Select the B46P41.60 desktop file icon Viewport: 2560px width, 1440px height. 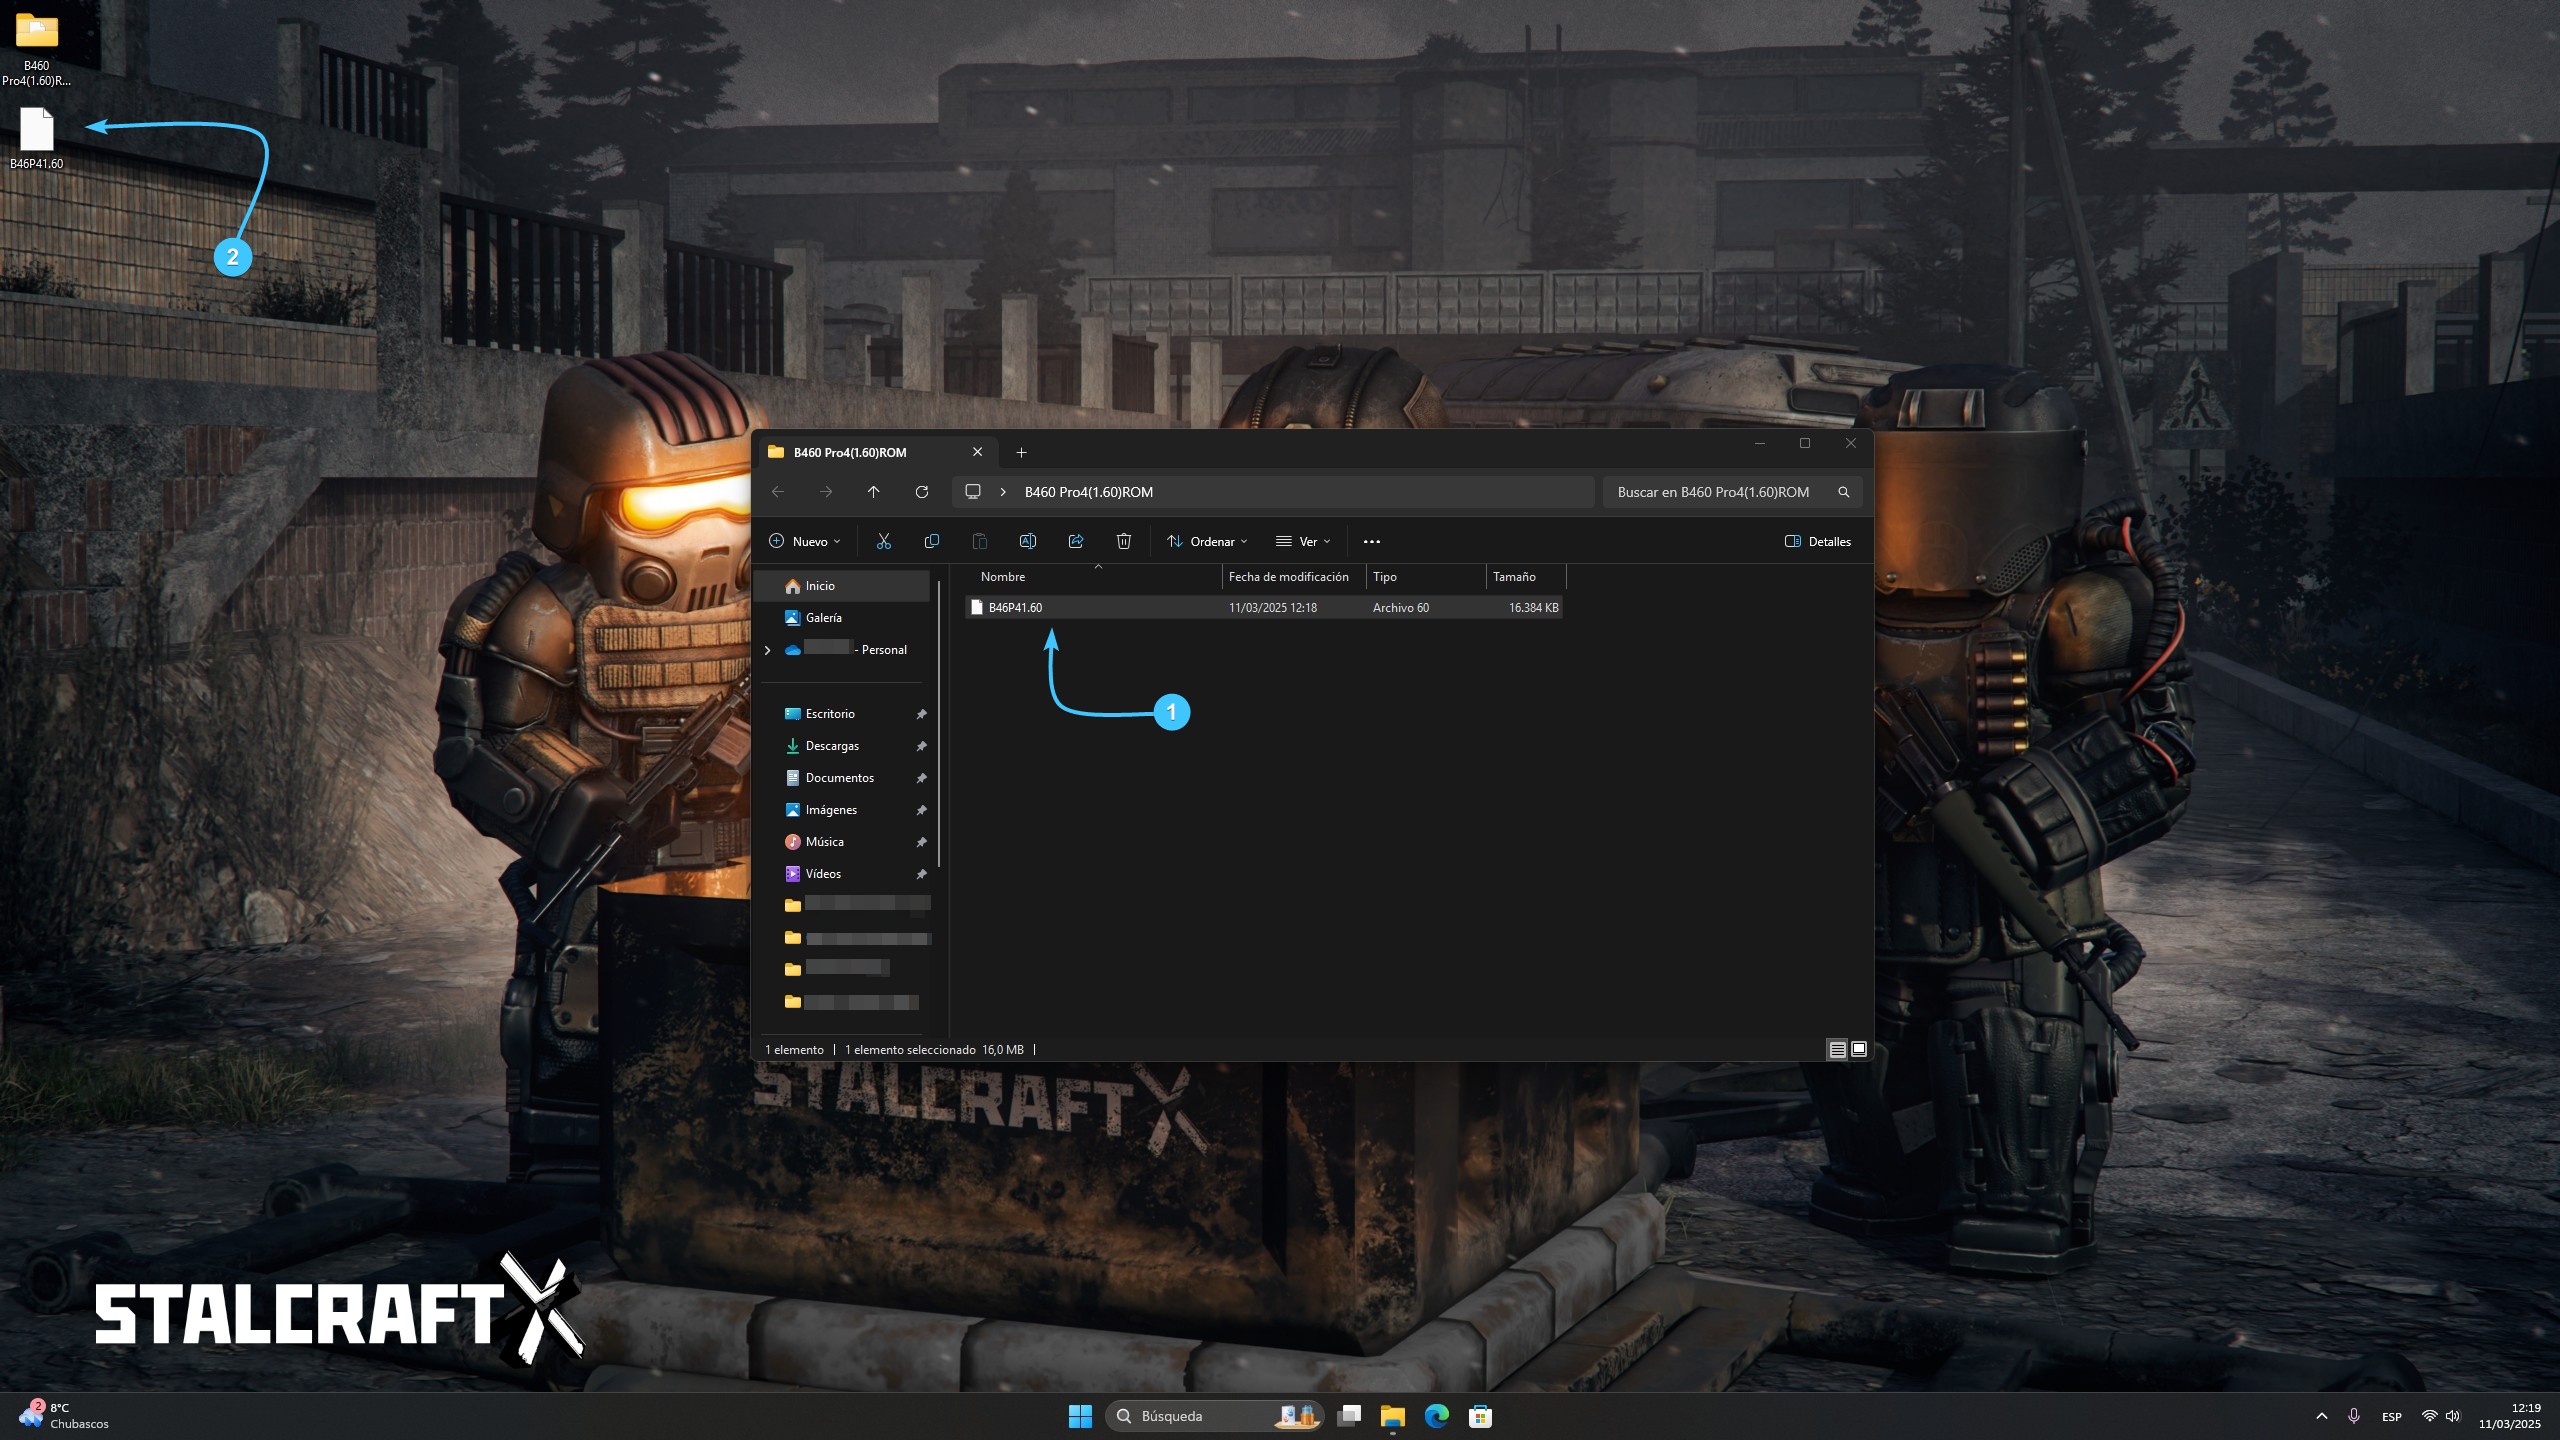(x=37, y=137)
